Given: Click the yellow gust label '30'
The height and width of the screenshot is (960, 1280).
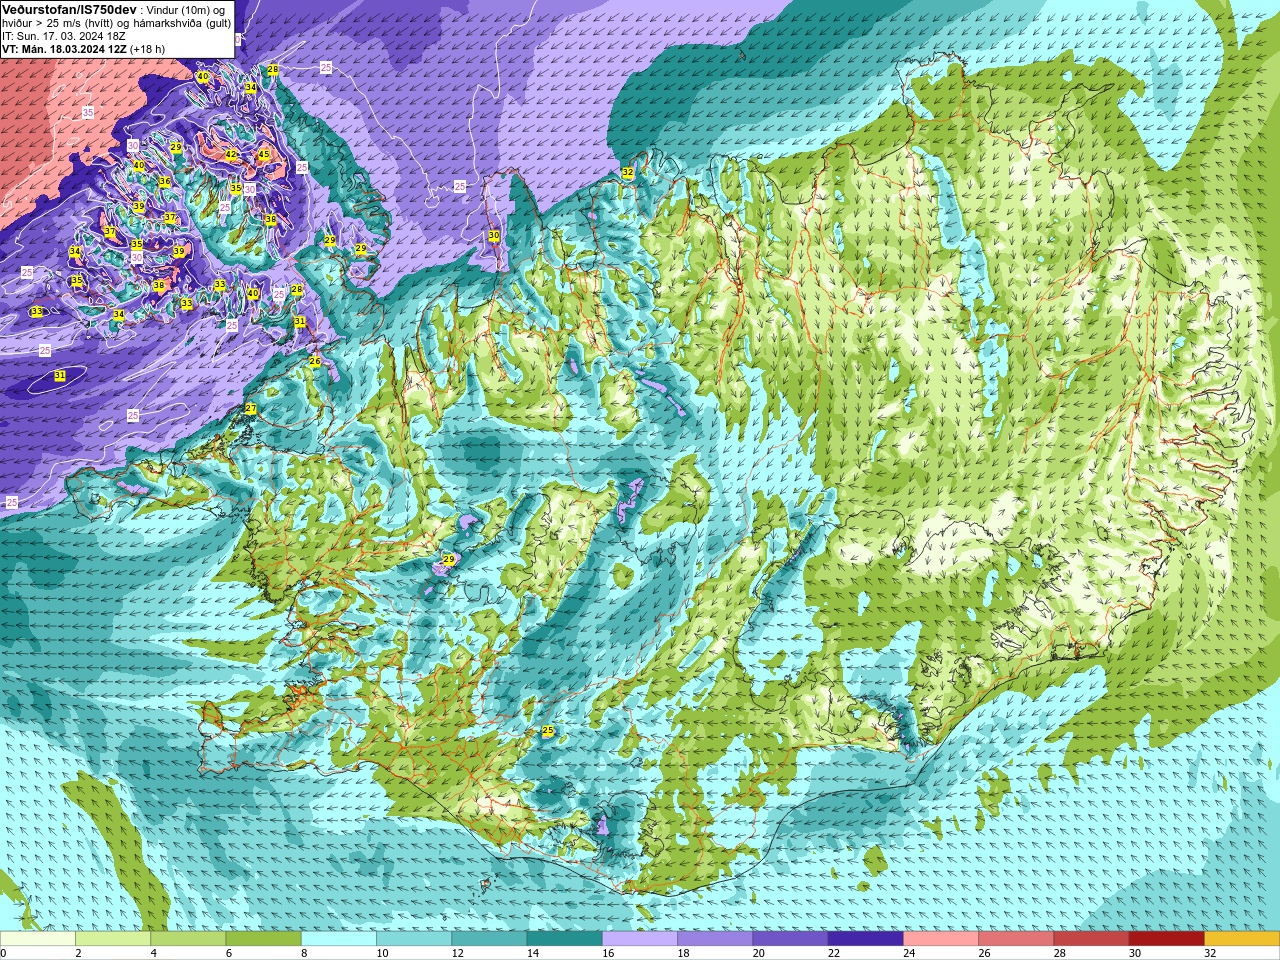Looking at the screenshot, I should pyautogui.click(x=494, y=235).
